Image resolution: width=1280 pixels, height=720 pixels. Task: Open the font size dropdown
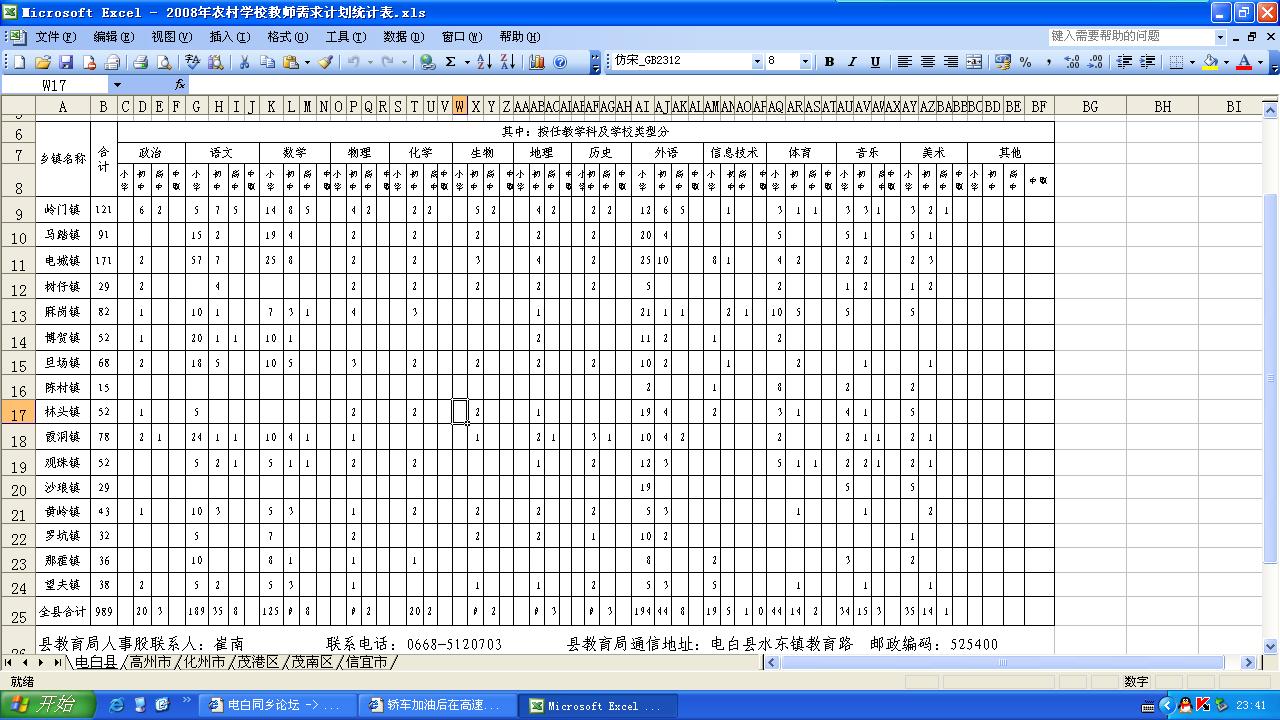click(x=805, y=62)
